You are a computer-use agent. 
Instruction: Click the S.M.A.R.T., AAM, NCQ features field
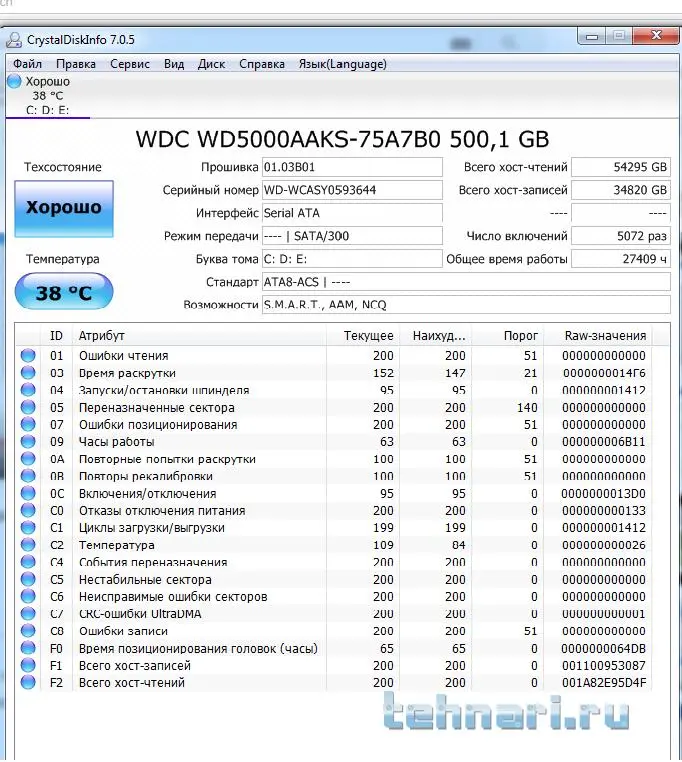pyautogui.click(x=466, y=305)
